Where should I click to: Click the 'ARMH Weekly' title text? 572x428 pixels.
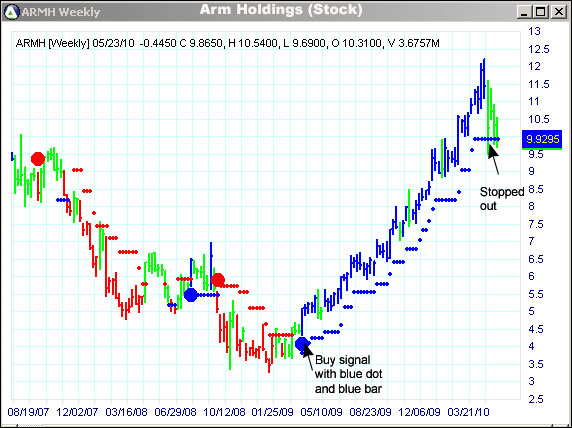pyautogui.click(x=61, y=12)
